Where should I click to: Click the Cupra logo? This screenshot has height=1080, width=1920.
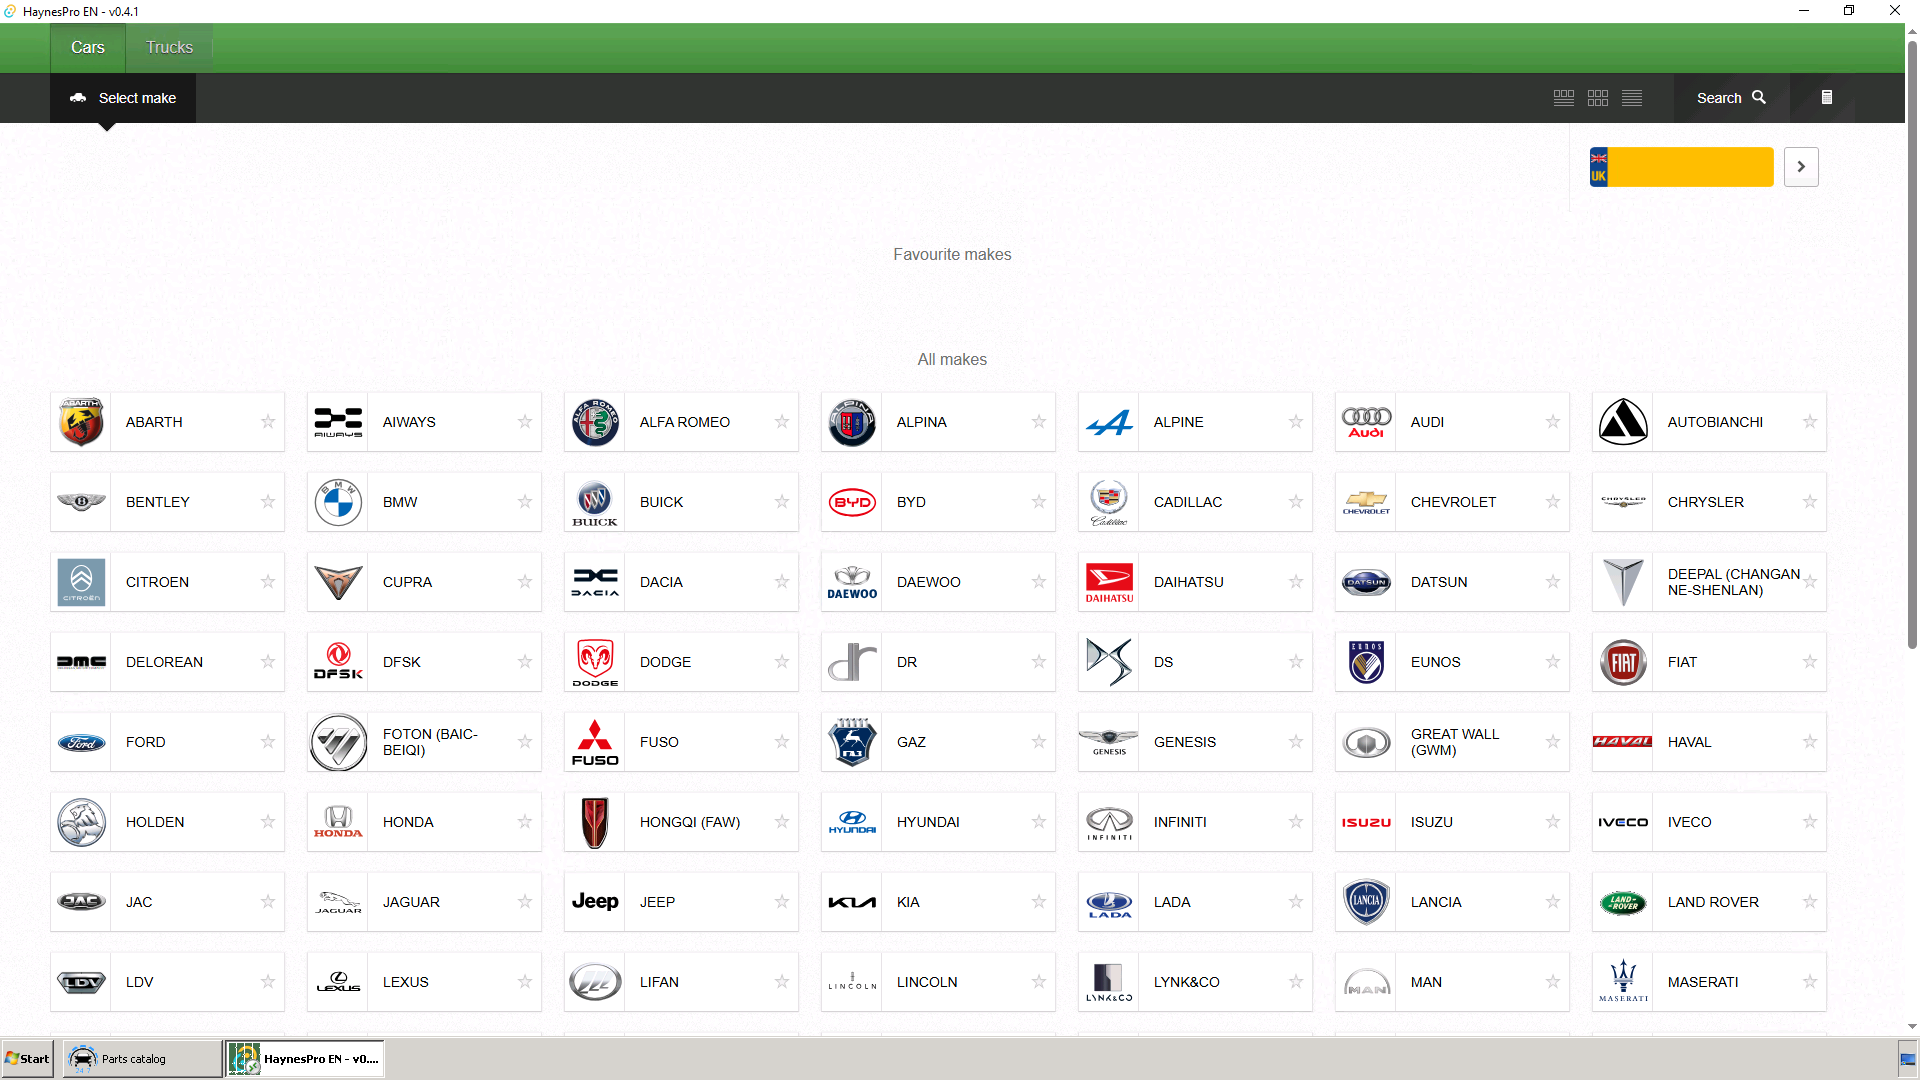click(338, 582)
